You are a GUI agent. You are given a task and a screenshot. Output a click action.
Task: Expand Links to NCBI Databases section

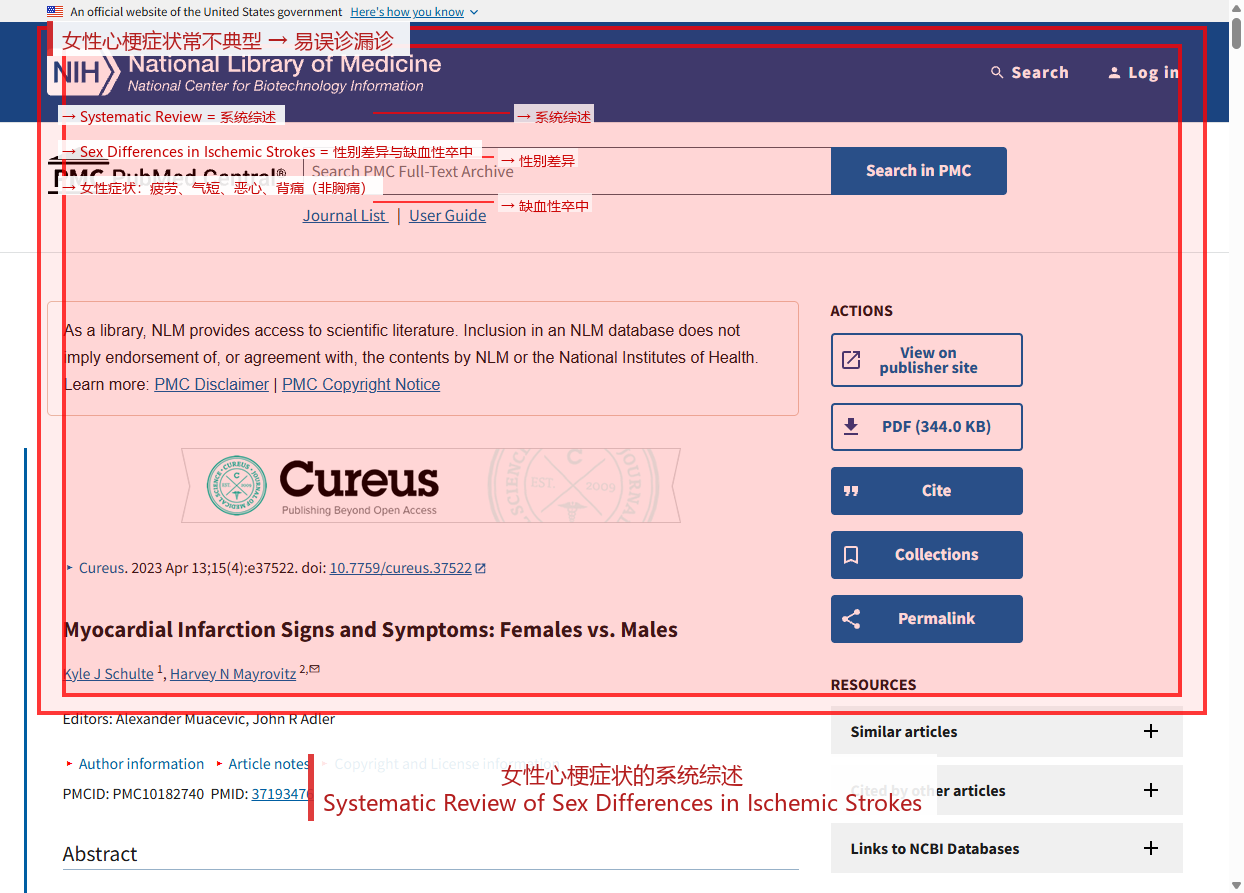(1007, 848)
